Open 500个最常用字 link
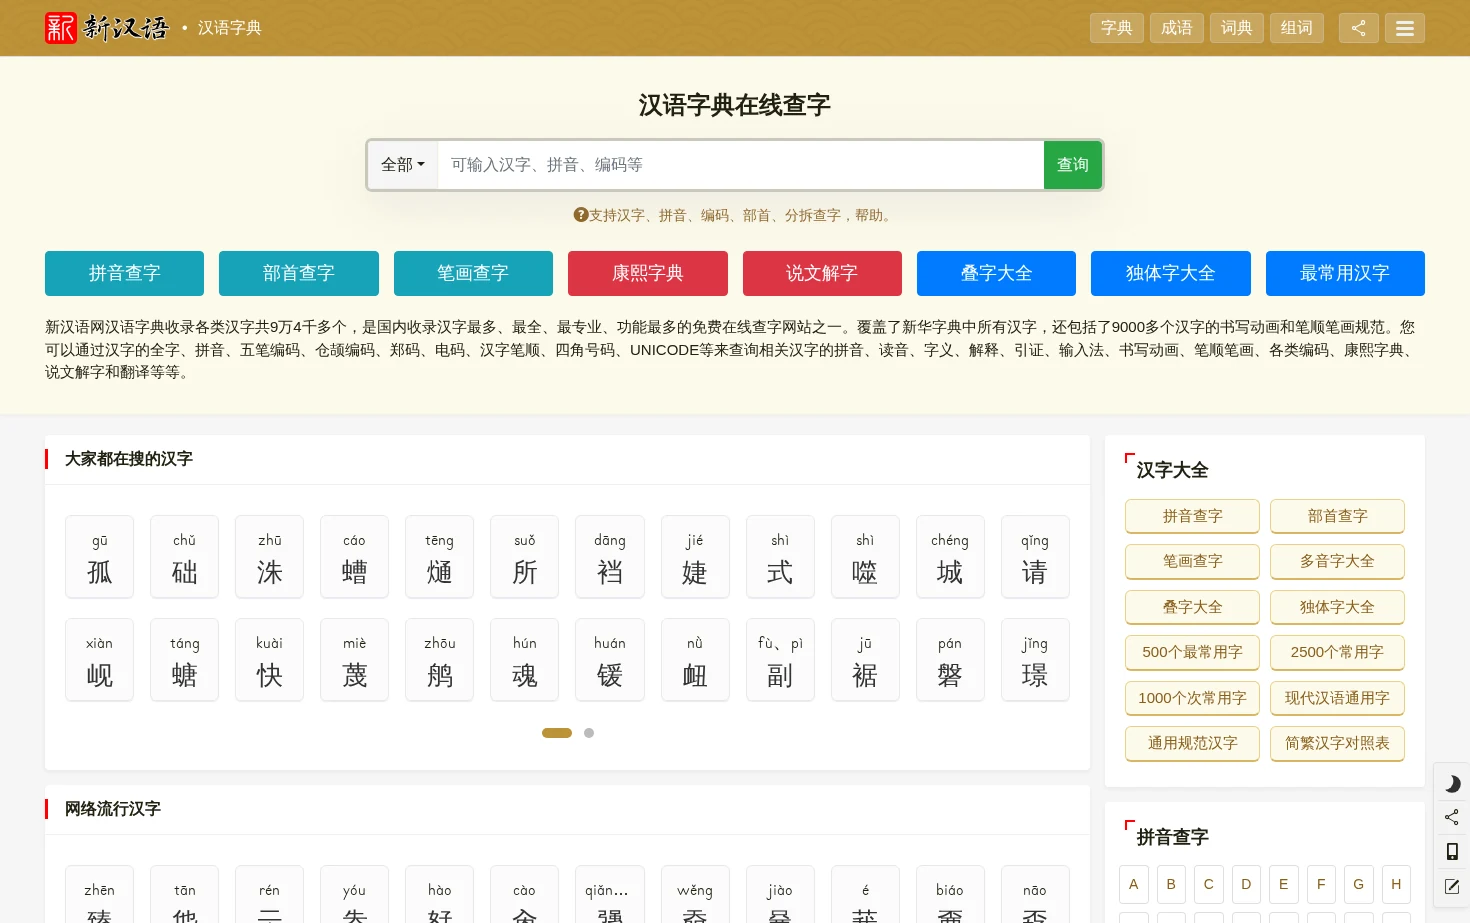Screen dimensions: 1470x923 1192,652
